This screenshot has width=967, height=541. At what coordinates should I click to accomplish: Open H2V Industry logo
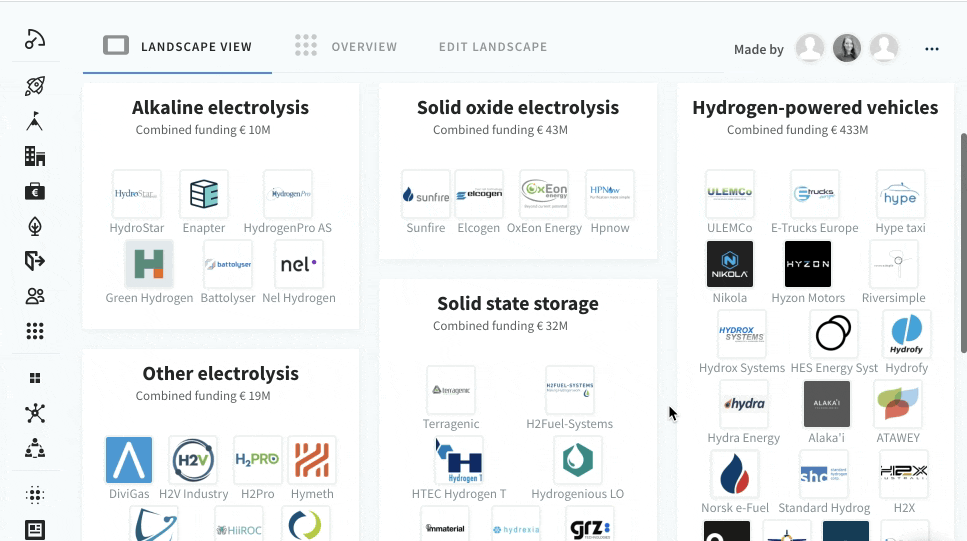[193, 460]
